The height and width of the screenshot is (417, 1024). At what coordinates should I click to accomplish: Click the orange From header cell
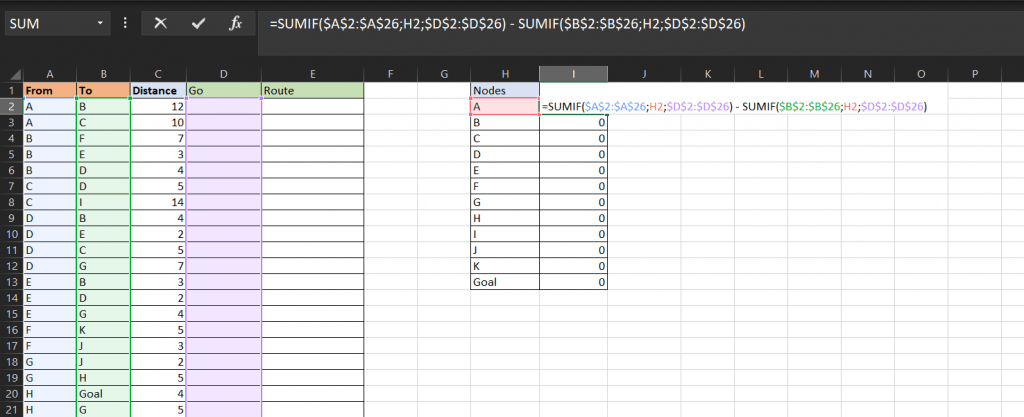click(49, 91)
